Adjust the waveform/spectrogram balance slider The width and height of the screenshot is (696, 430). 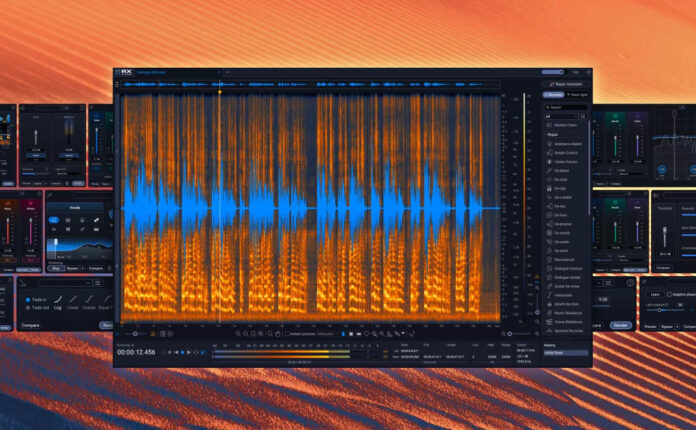pos(135,334)
